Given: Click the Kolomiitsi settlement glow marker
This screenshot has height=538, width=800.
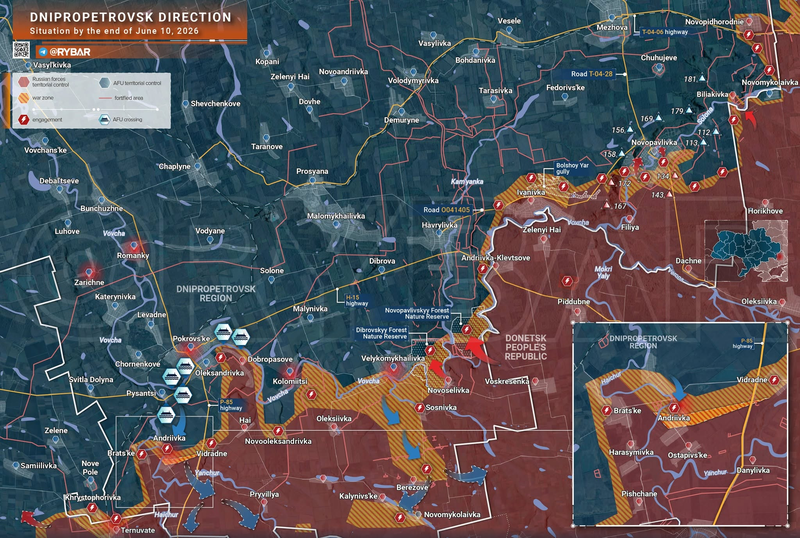Looking at the screenshot, I should tap(290, 372).
